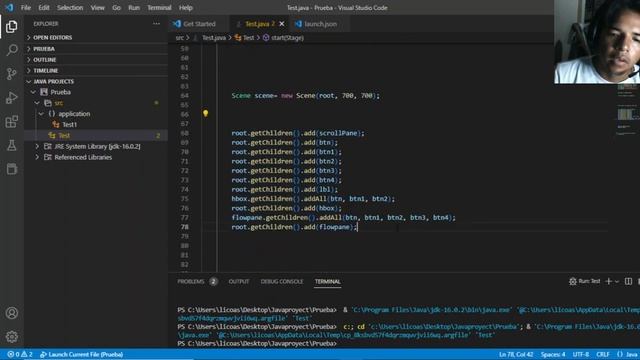The width and height of the screenshot is (640, 360).
Task: Click Run: Test terminal label
Action: coord(585,281)
